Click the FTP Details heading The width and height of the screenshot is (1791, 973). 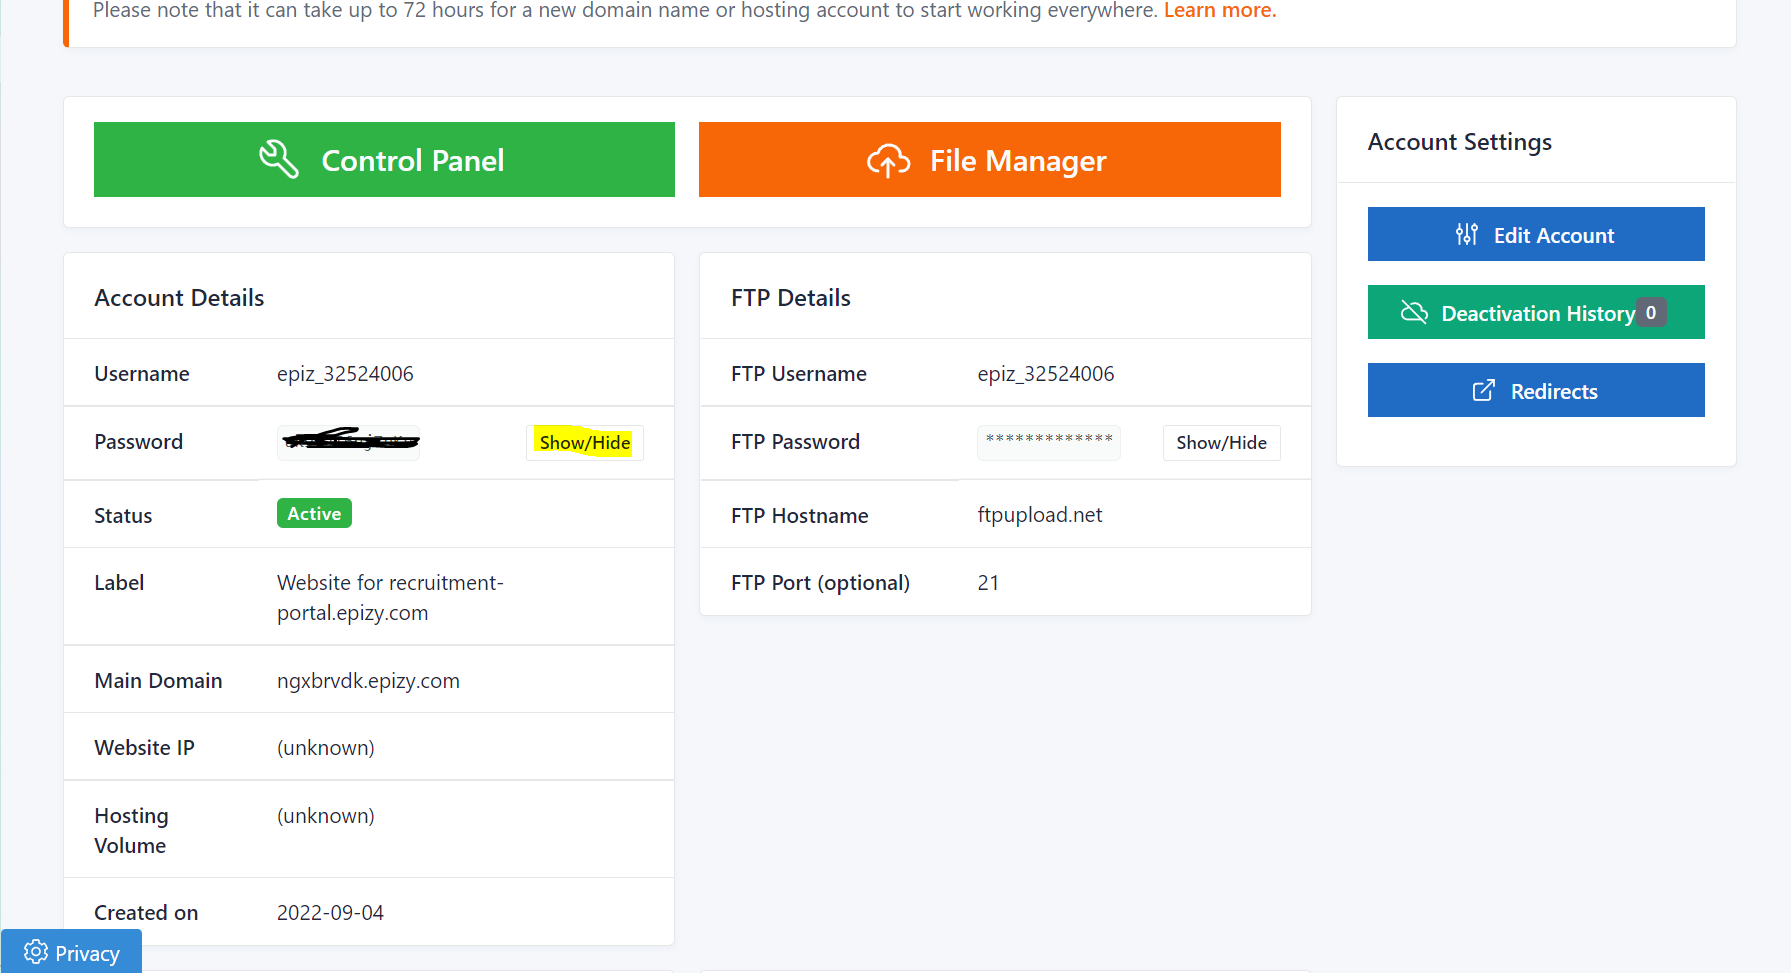coord(791,298)
